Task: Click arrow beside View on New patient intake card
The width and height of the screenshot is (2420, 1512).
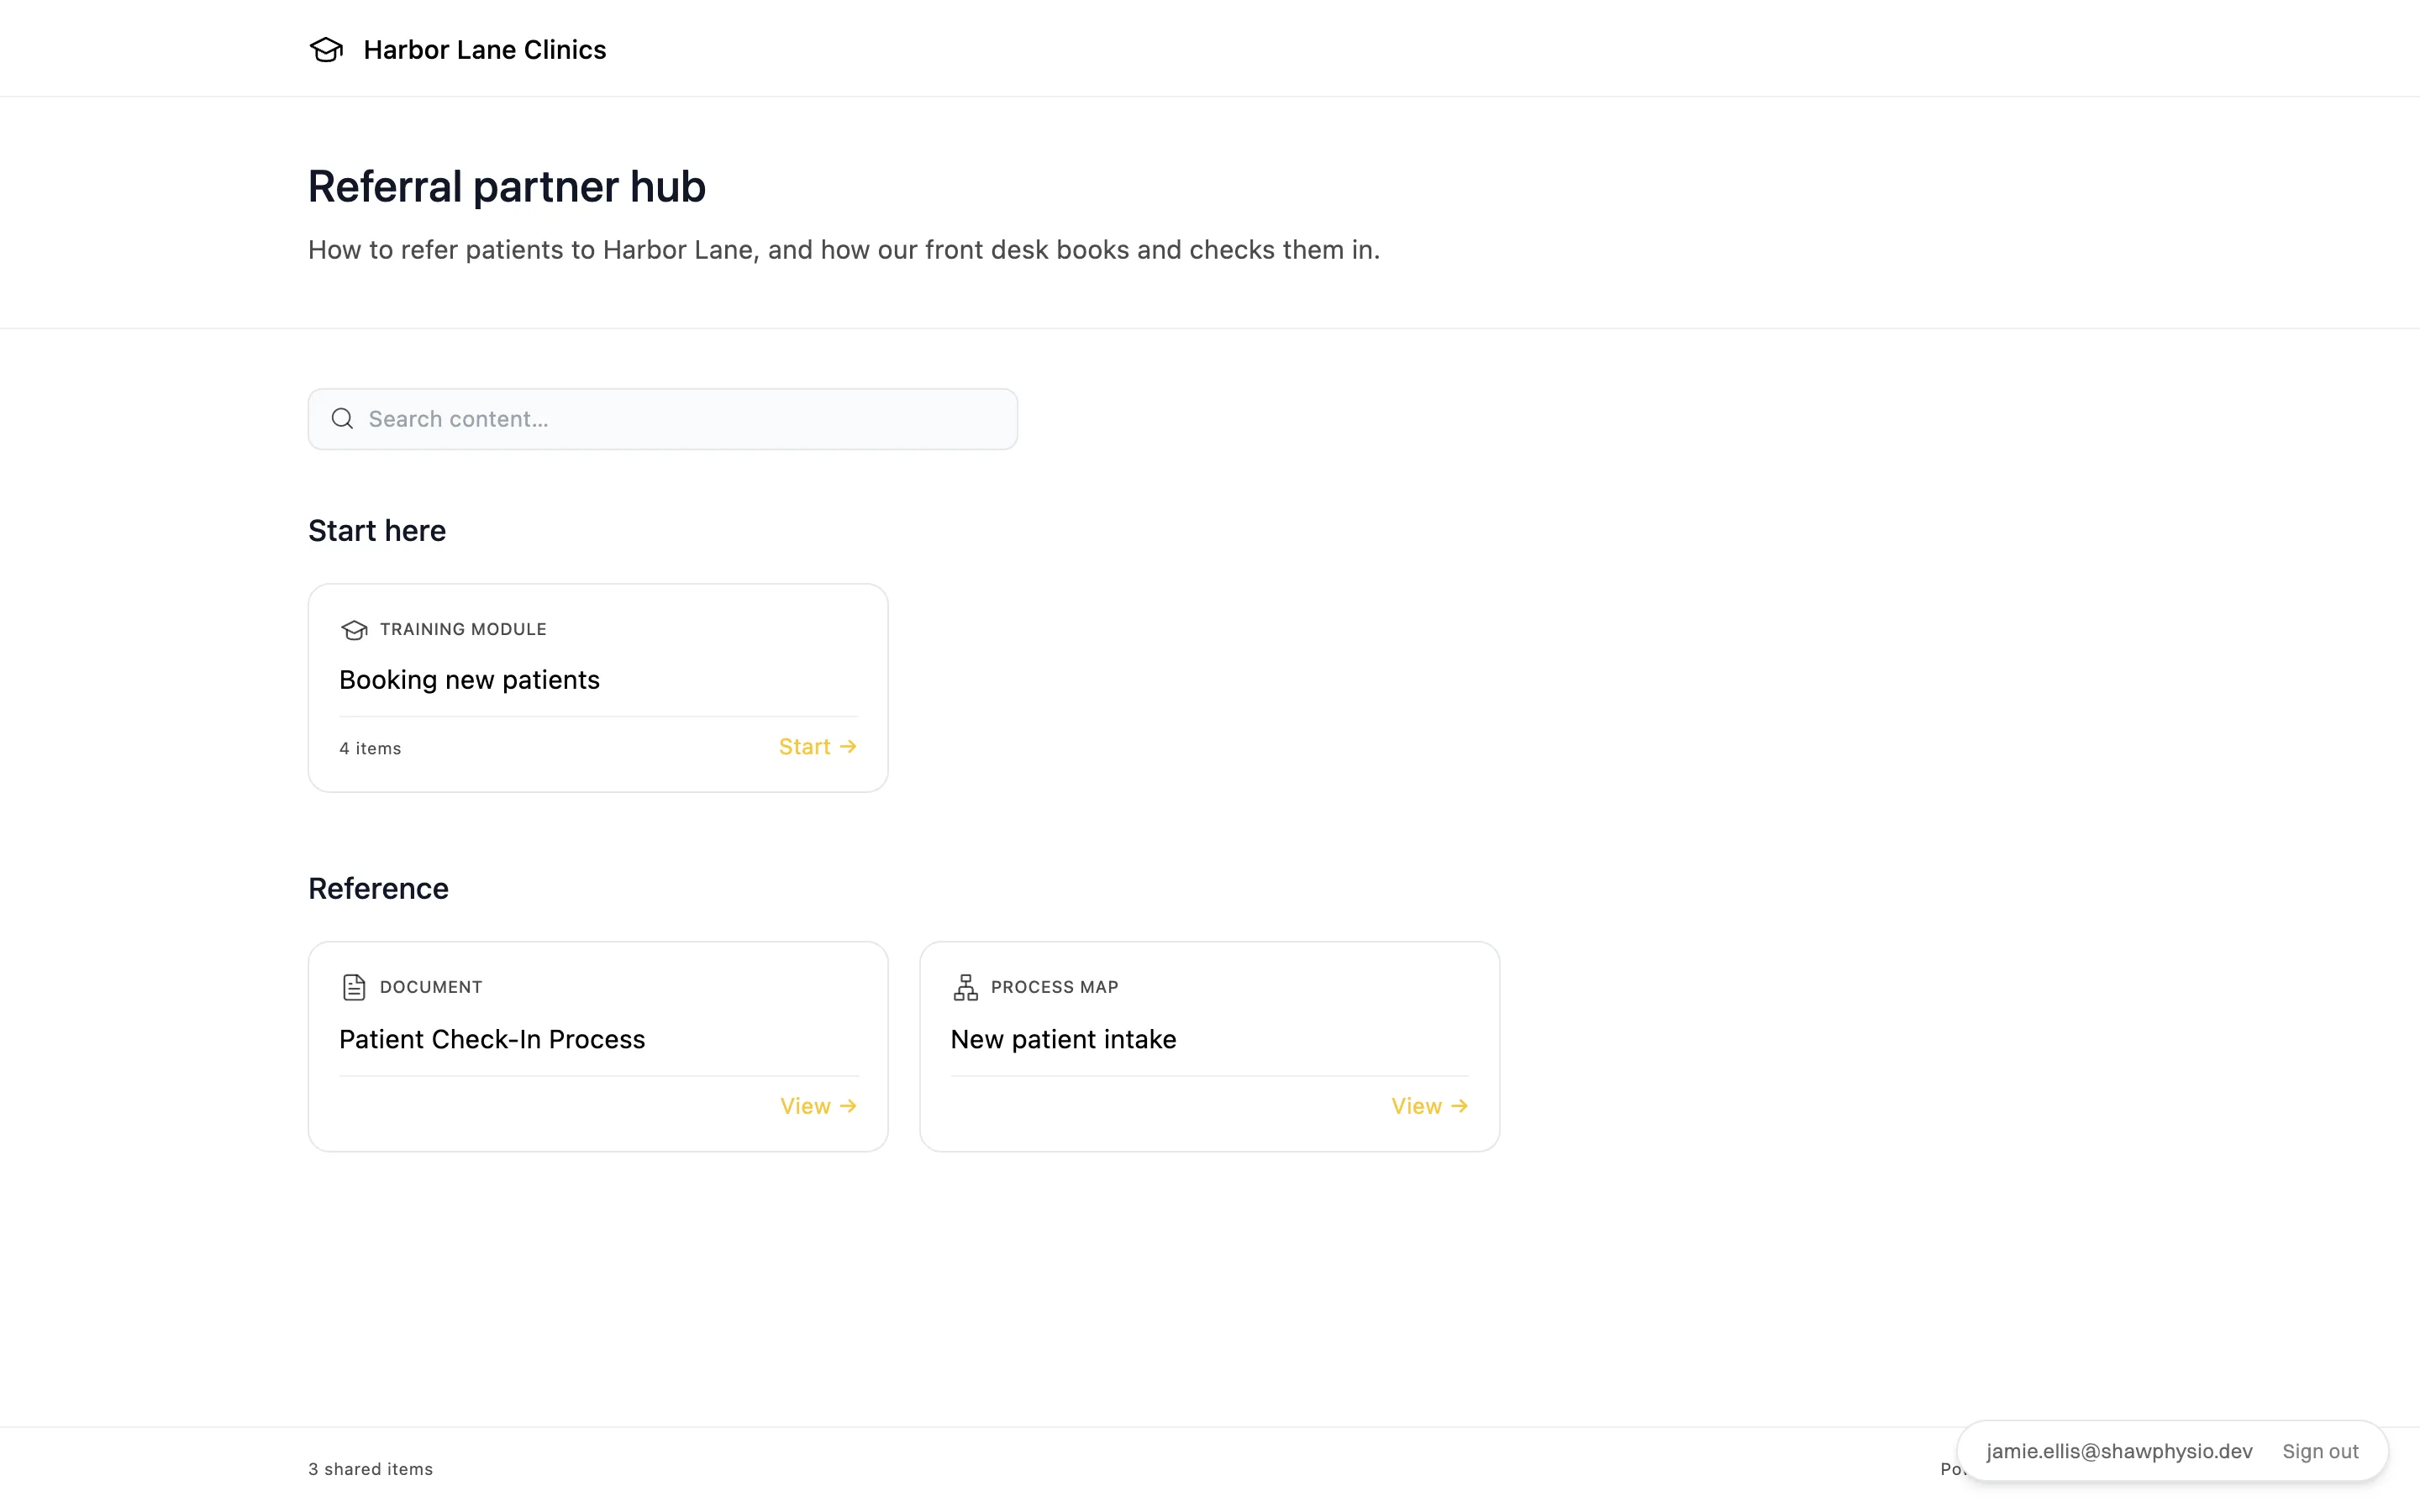Action: tap(1459, 1106)
